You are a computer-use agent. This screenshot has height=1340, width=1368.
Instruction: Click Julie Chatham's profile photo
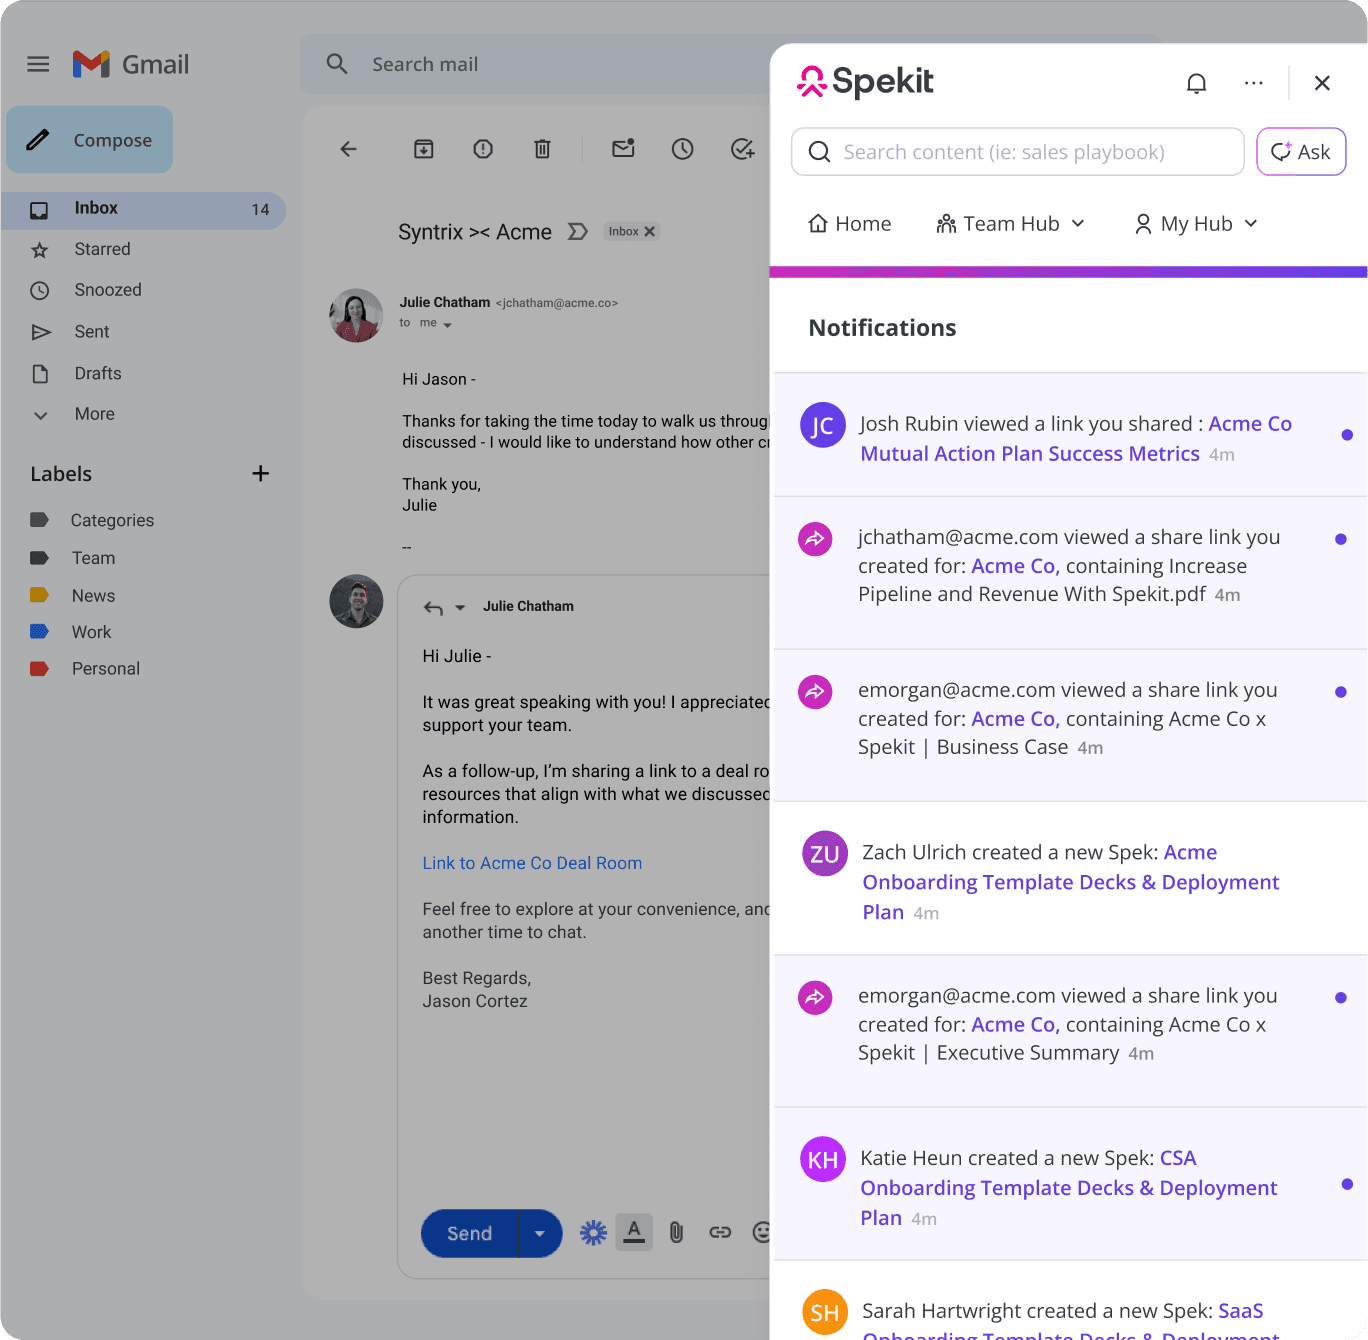356,315
